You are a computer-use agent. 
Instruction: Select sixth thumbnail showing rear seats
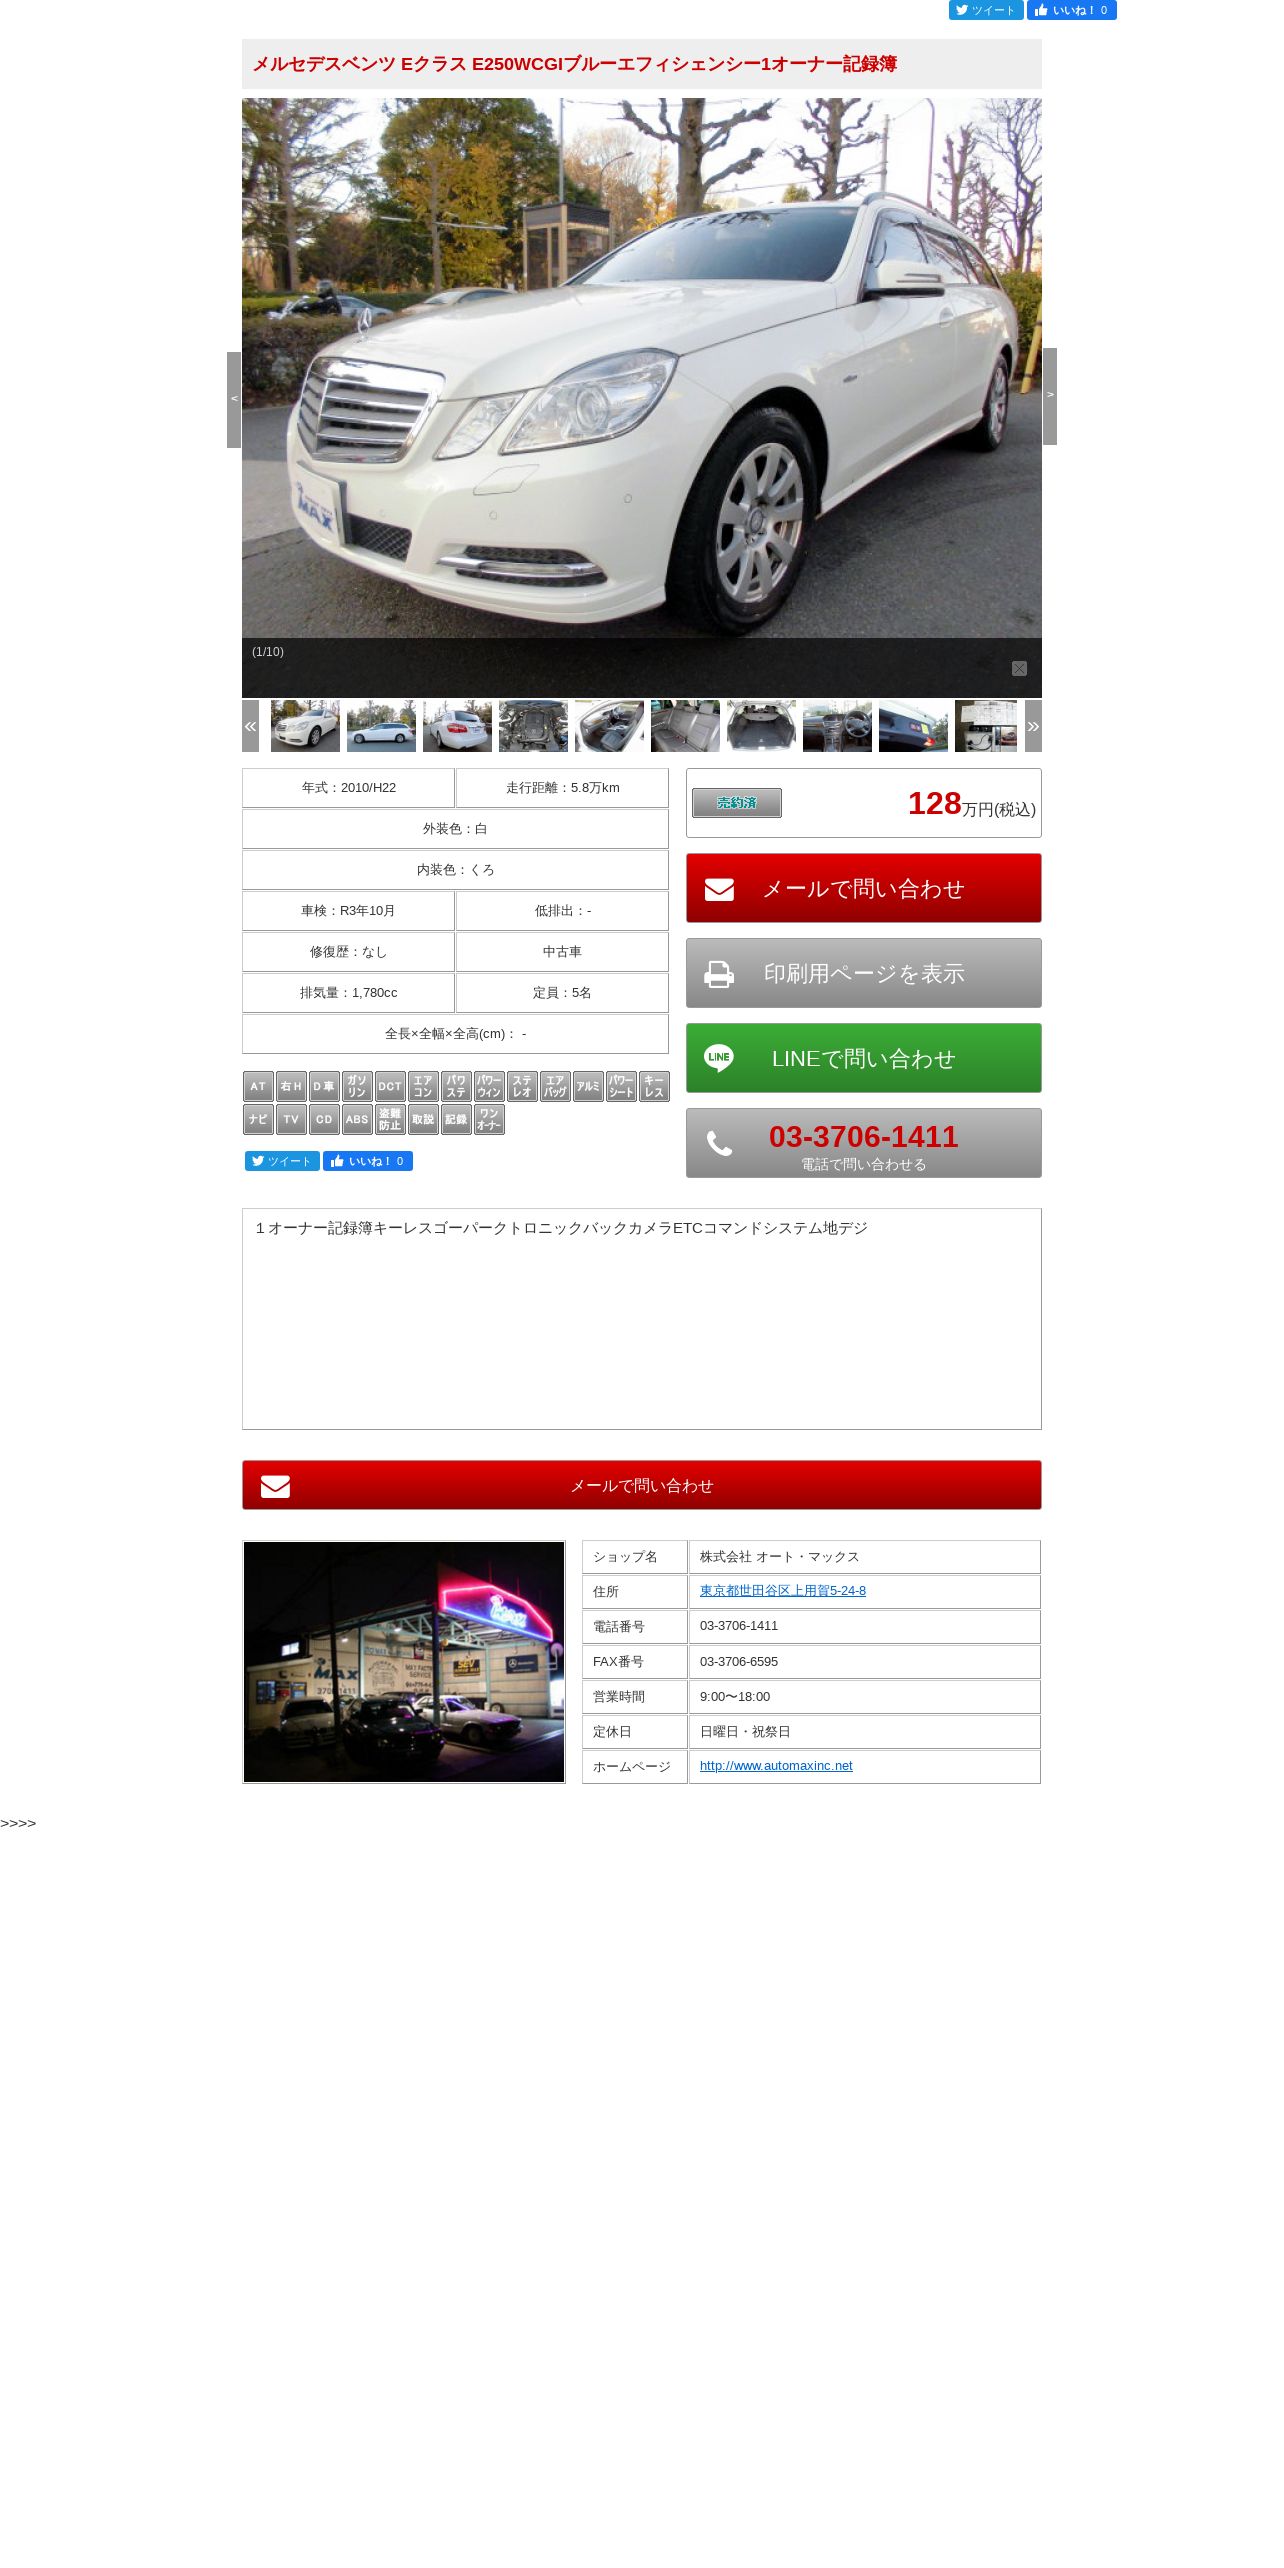click(x=685, y=726)
